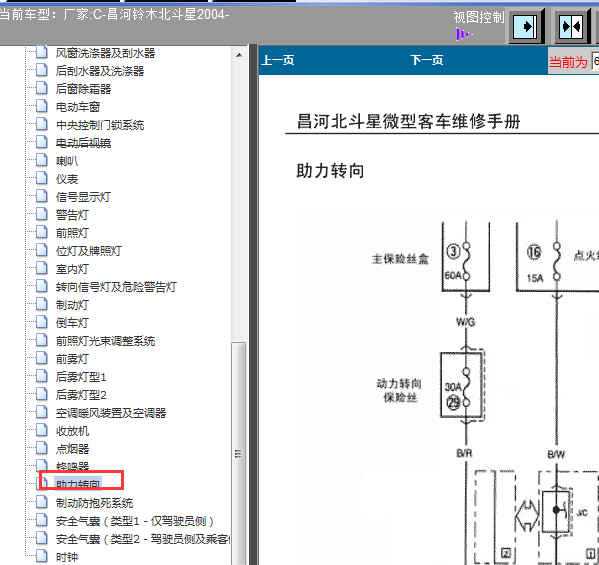Open the 后窗除霜器 entry
Image resolution: width=599 pixels, height=565 pixels.
click(83, 89)
